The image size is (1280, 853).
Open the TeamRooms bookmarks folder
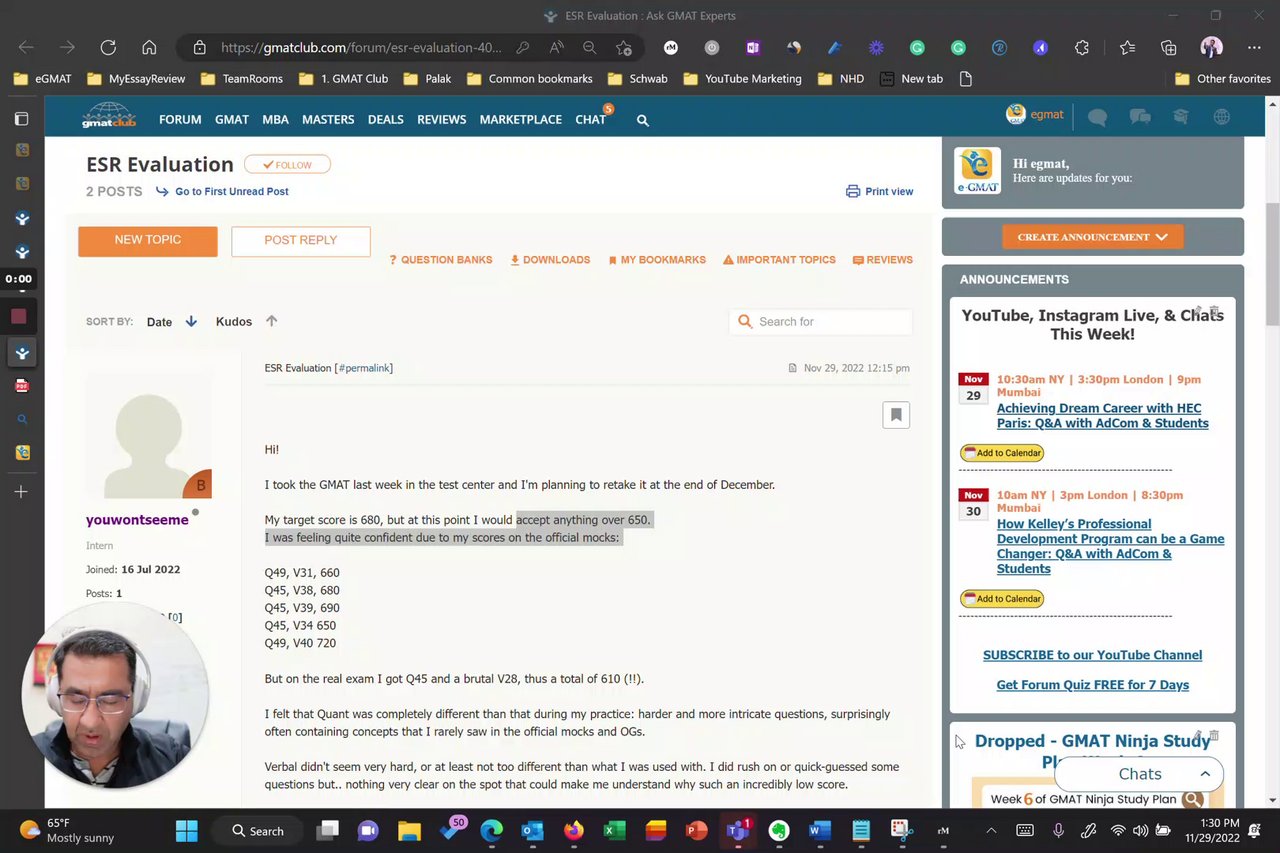(x=241, y=79)
